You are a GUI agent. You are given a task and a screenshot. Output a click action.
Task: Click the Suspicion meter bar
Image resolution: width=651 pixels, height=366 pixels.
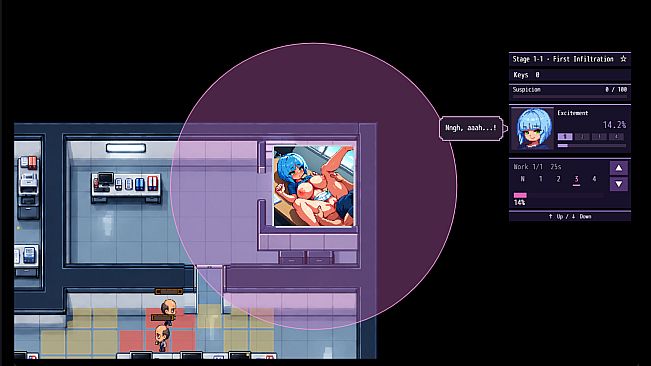(569, 97)
